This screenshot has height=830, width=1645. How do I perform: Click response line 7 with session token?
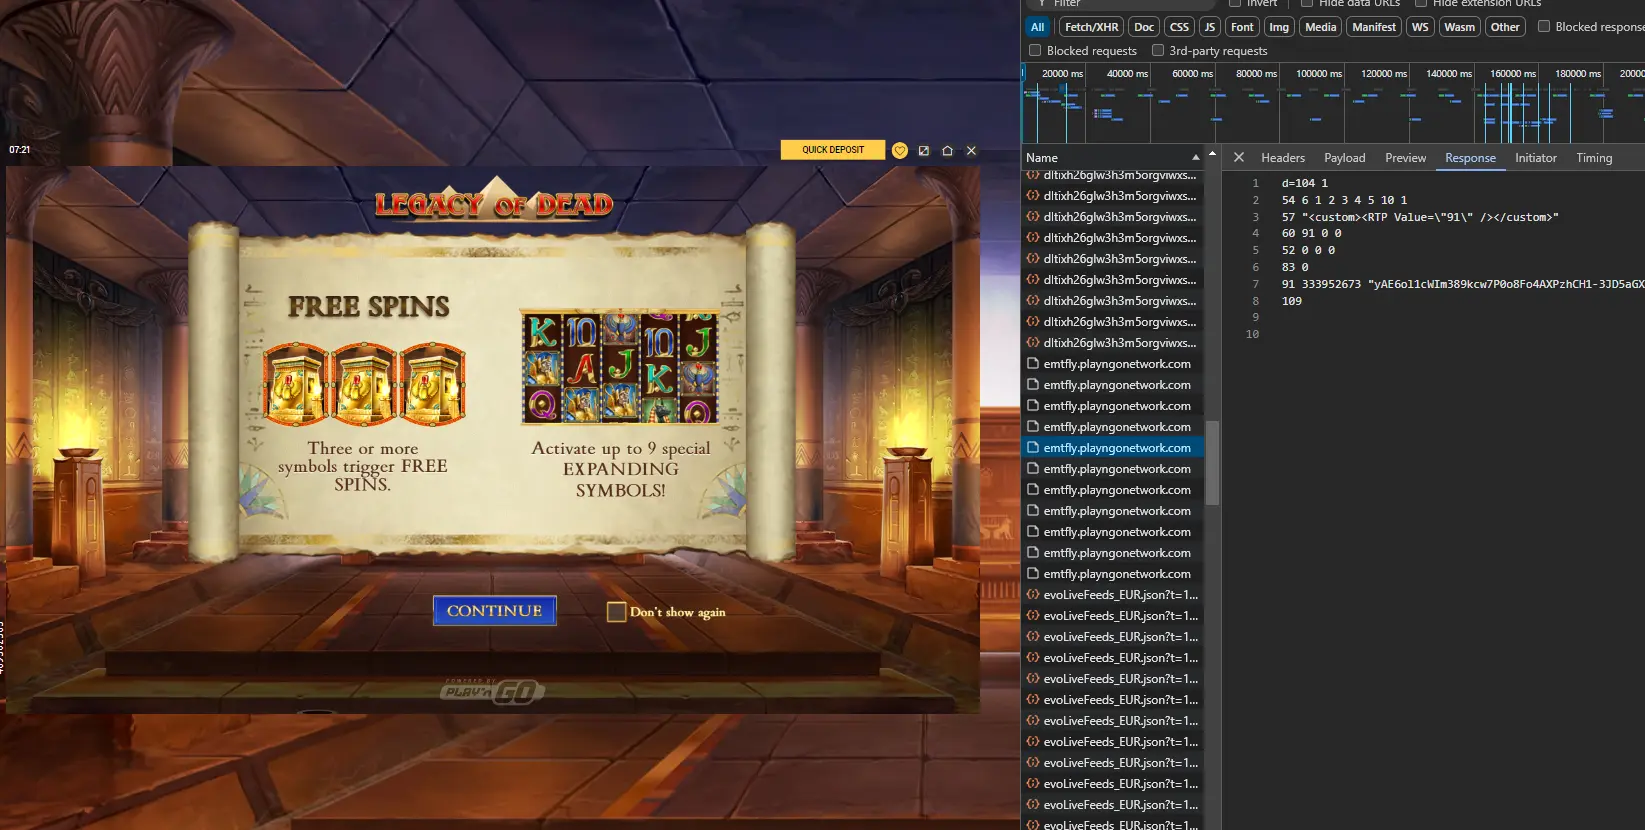click(x=1462, y=284)
